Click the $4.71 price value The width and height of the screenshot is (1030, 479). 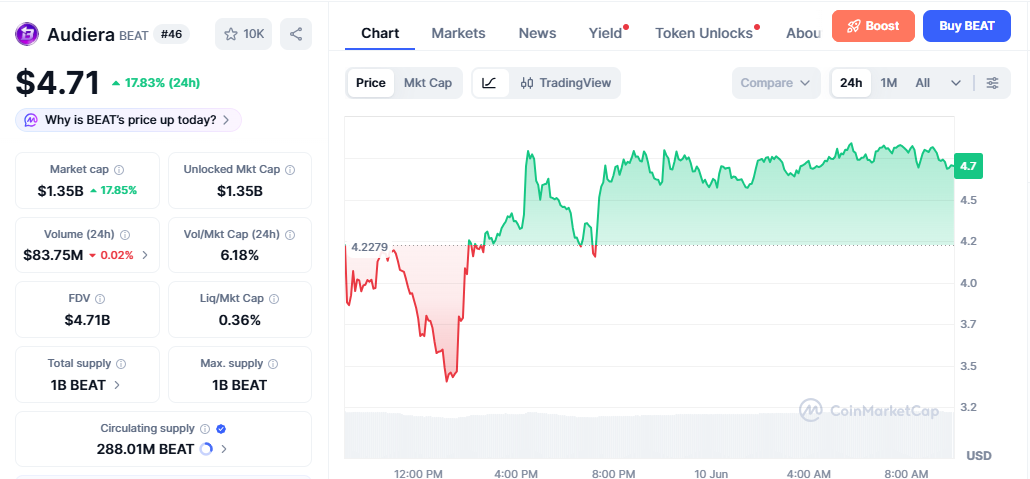(x=58, y=83)
